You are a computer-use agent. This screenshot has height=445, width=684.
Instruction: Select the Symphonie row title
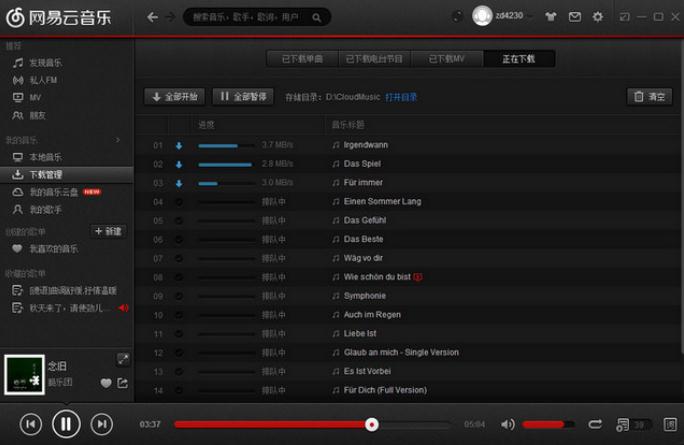click(x=365, y=296)
